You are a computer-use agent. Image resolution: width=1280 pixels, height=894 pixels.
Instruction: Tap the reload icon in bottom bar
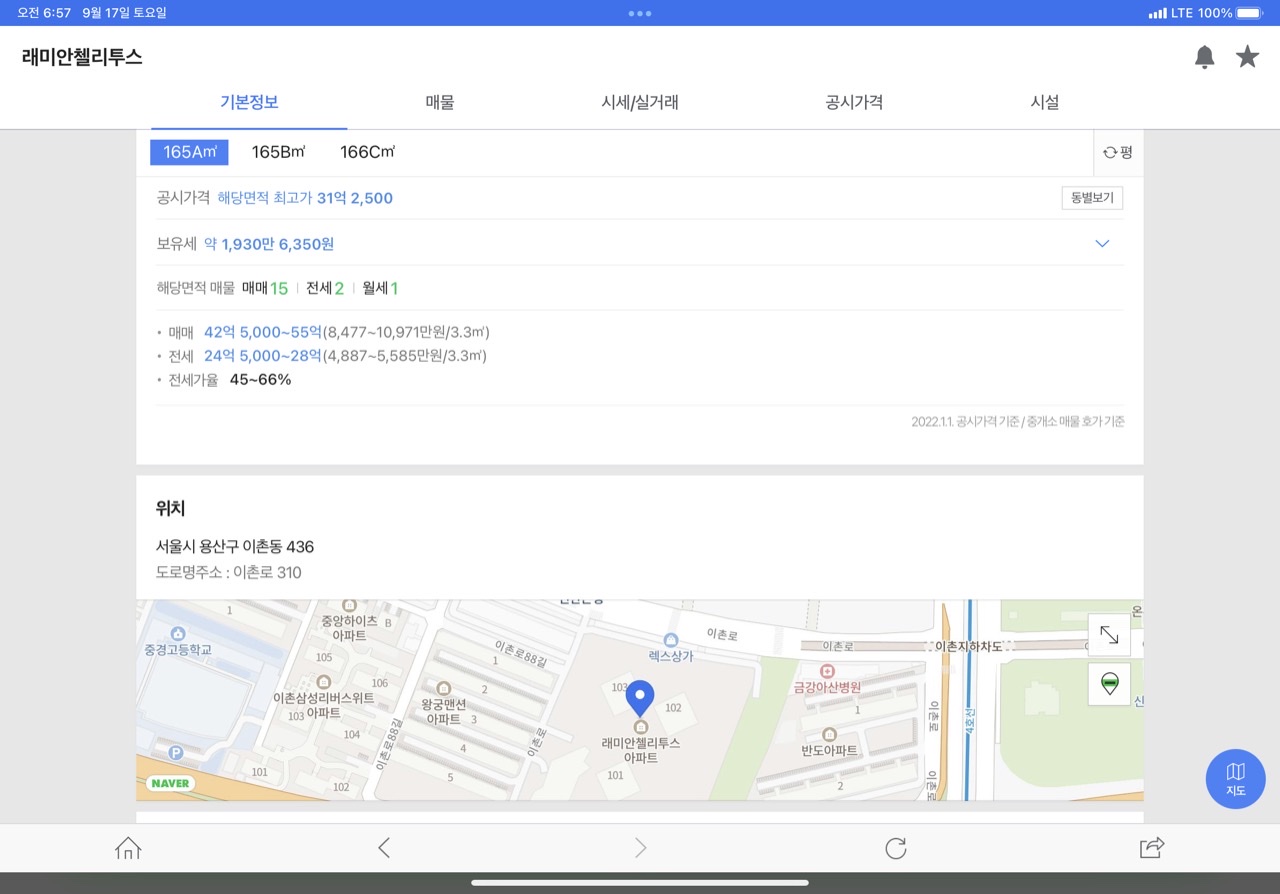click(896, 848)
